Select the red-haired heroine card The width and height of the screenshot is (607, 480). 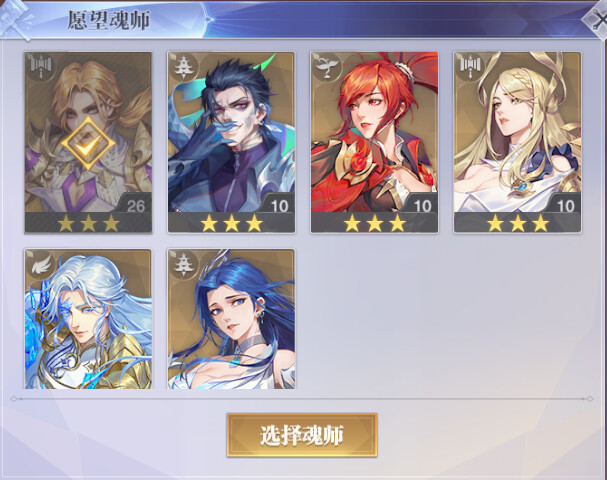pyautogui.click(x=374, y=142)
